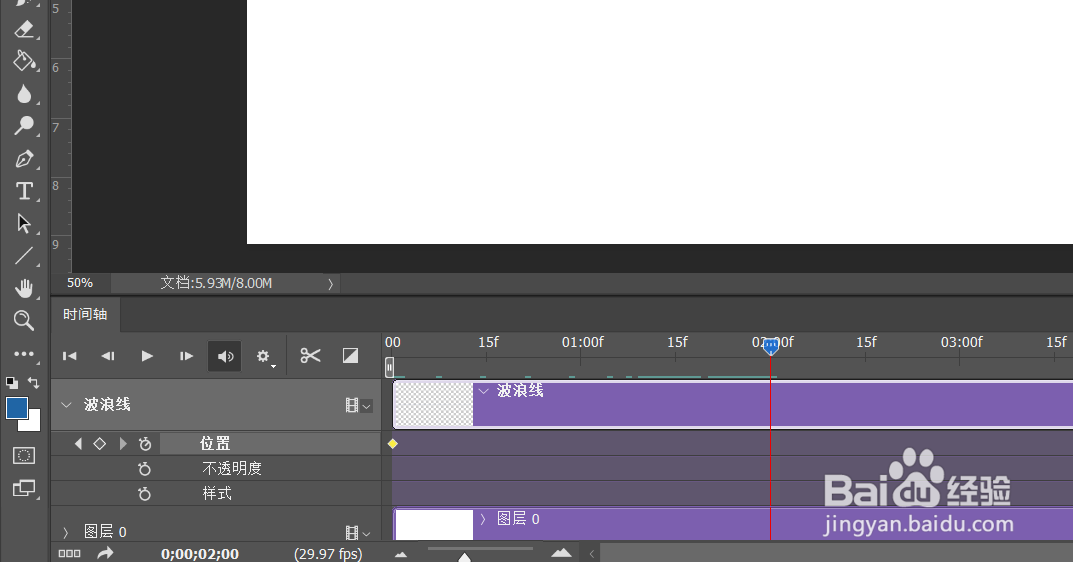Jump to 01:00f on the time ruler
Screen dimensions: 1073x562
(582, 342)
